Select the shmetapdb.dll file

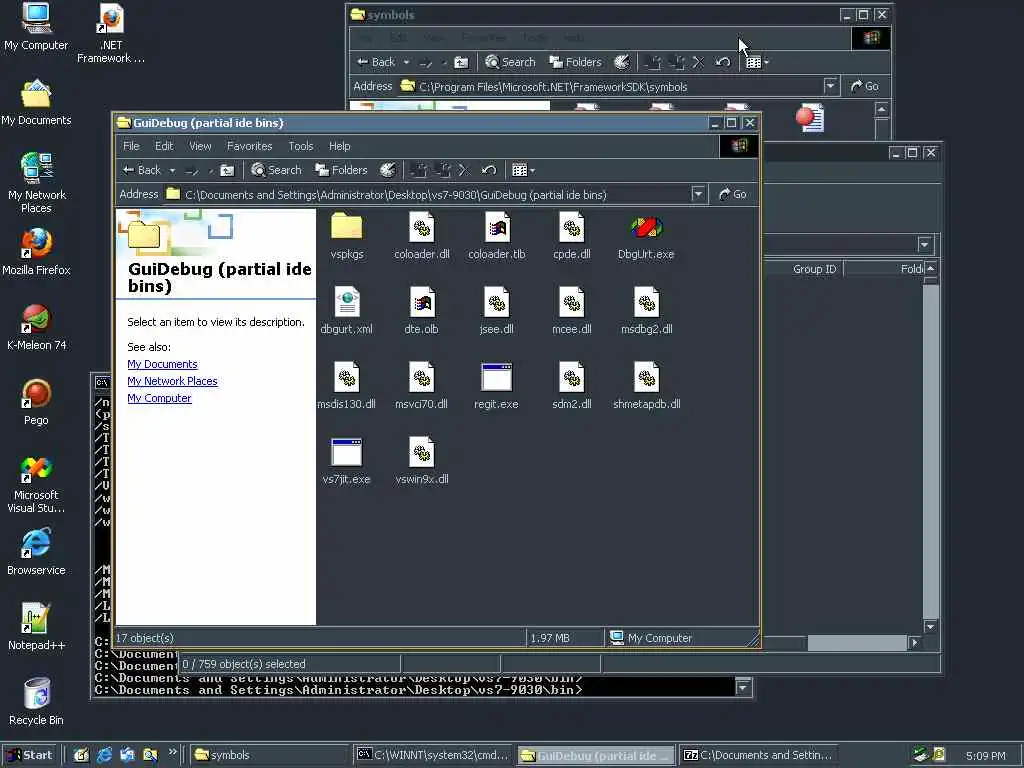(646, 386)
